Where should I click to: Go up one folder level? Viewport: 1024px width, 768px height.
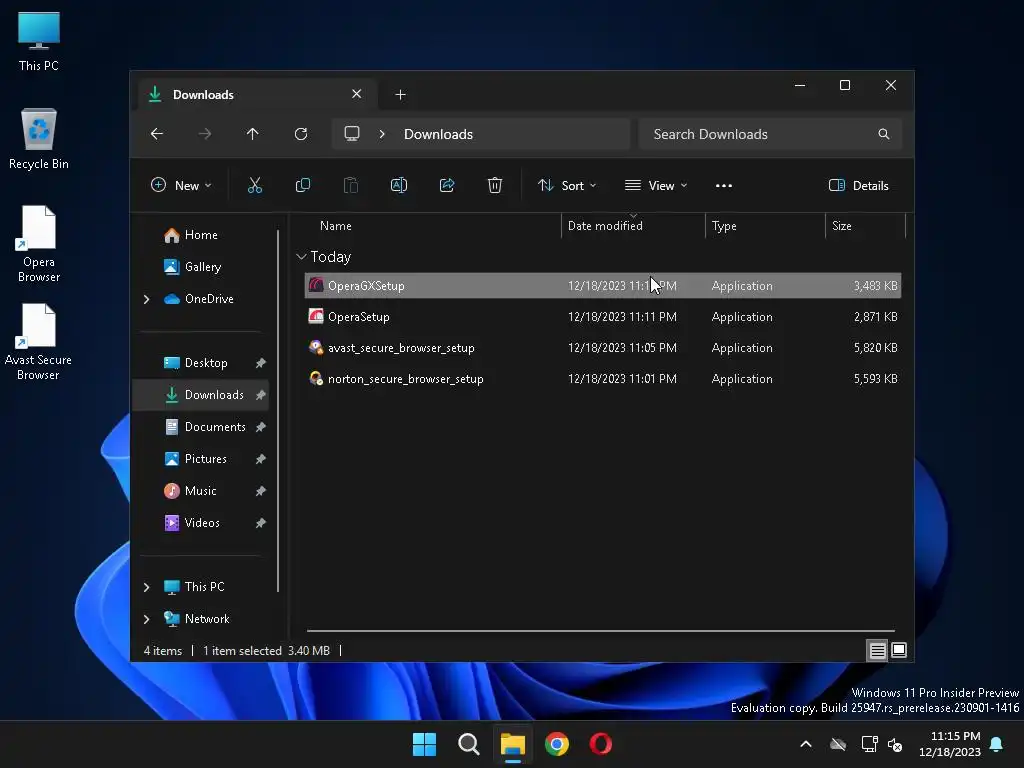point(253,134)
